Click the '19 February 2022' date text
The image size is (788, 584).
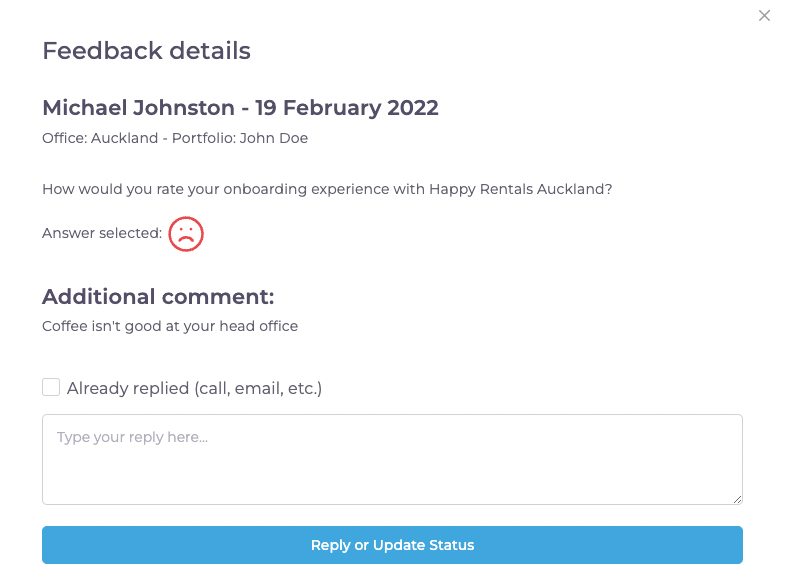pyautogui.click(x=346, y=108)
